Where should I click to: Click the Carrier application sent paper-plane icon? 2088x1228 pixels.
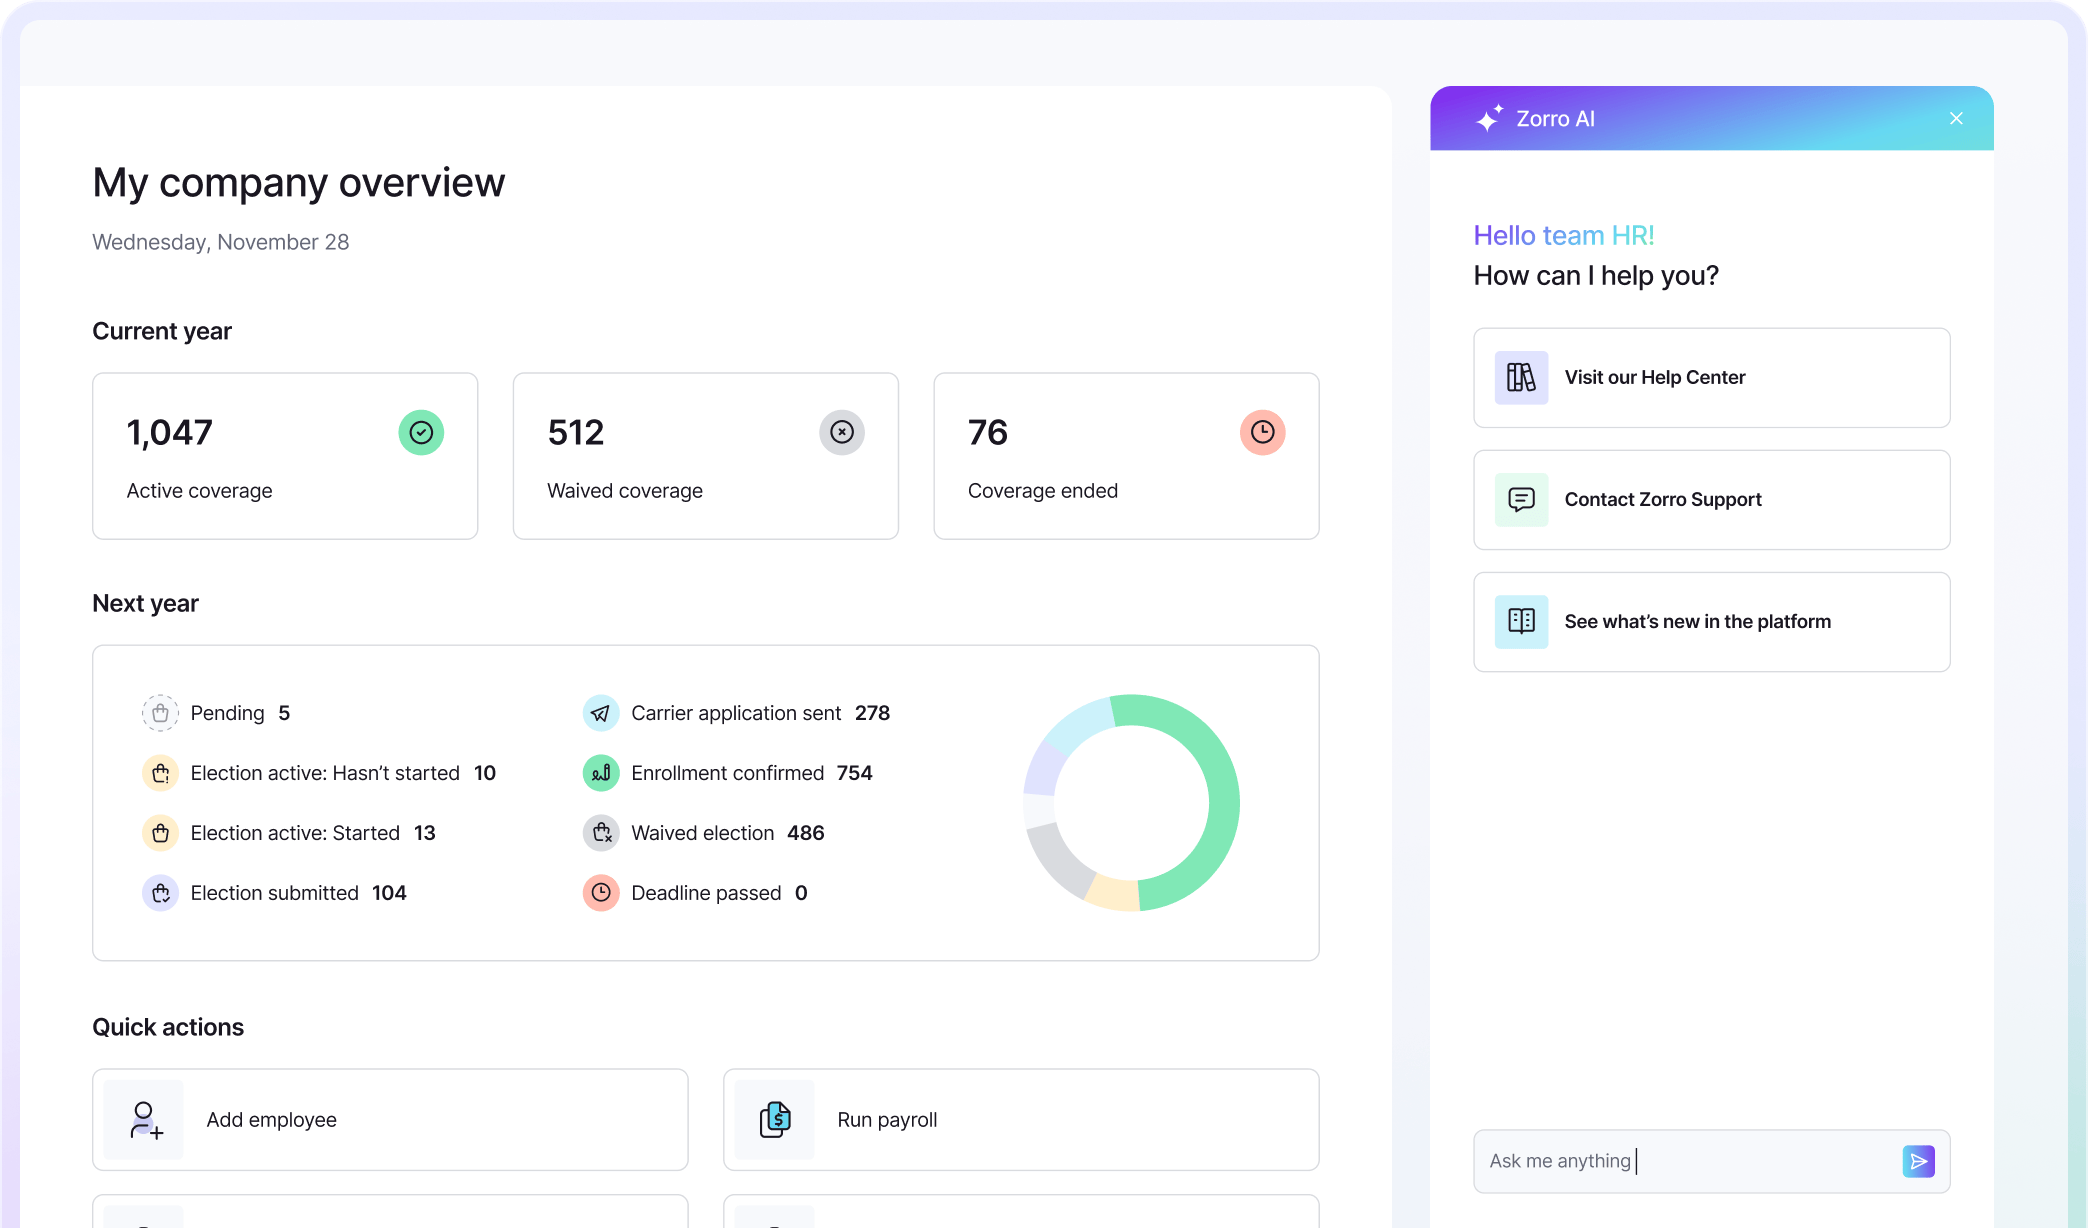tap(601, 713)
